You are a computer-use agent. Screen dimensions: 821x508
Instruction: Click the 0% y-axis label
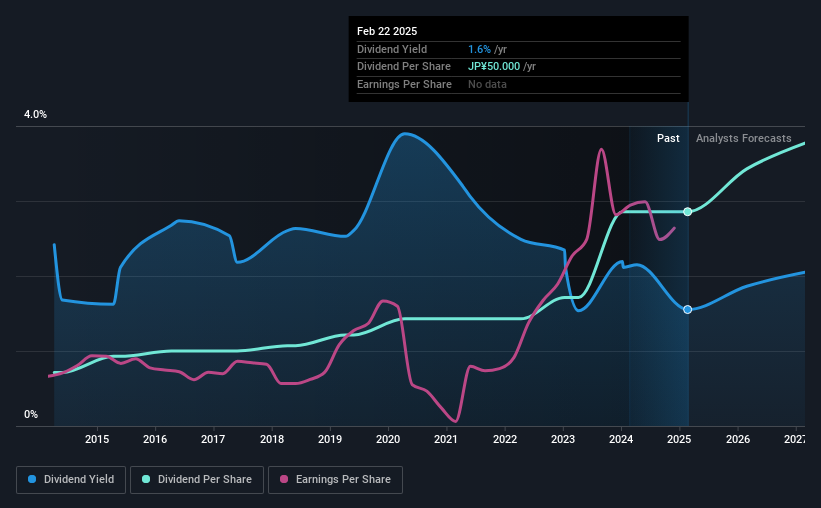(x=31, y=414)
